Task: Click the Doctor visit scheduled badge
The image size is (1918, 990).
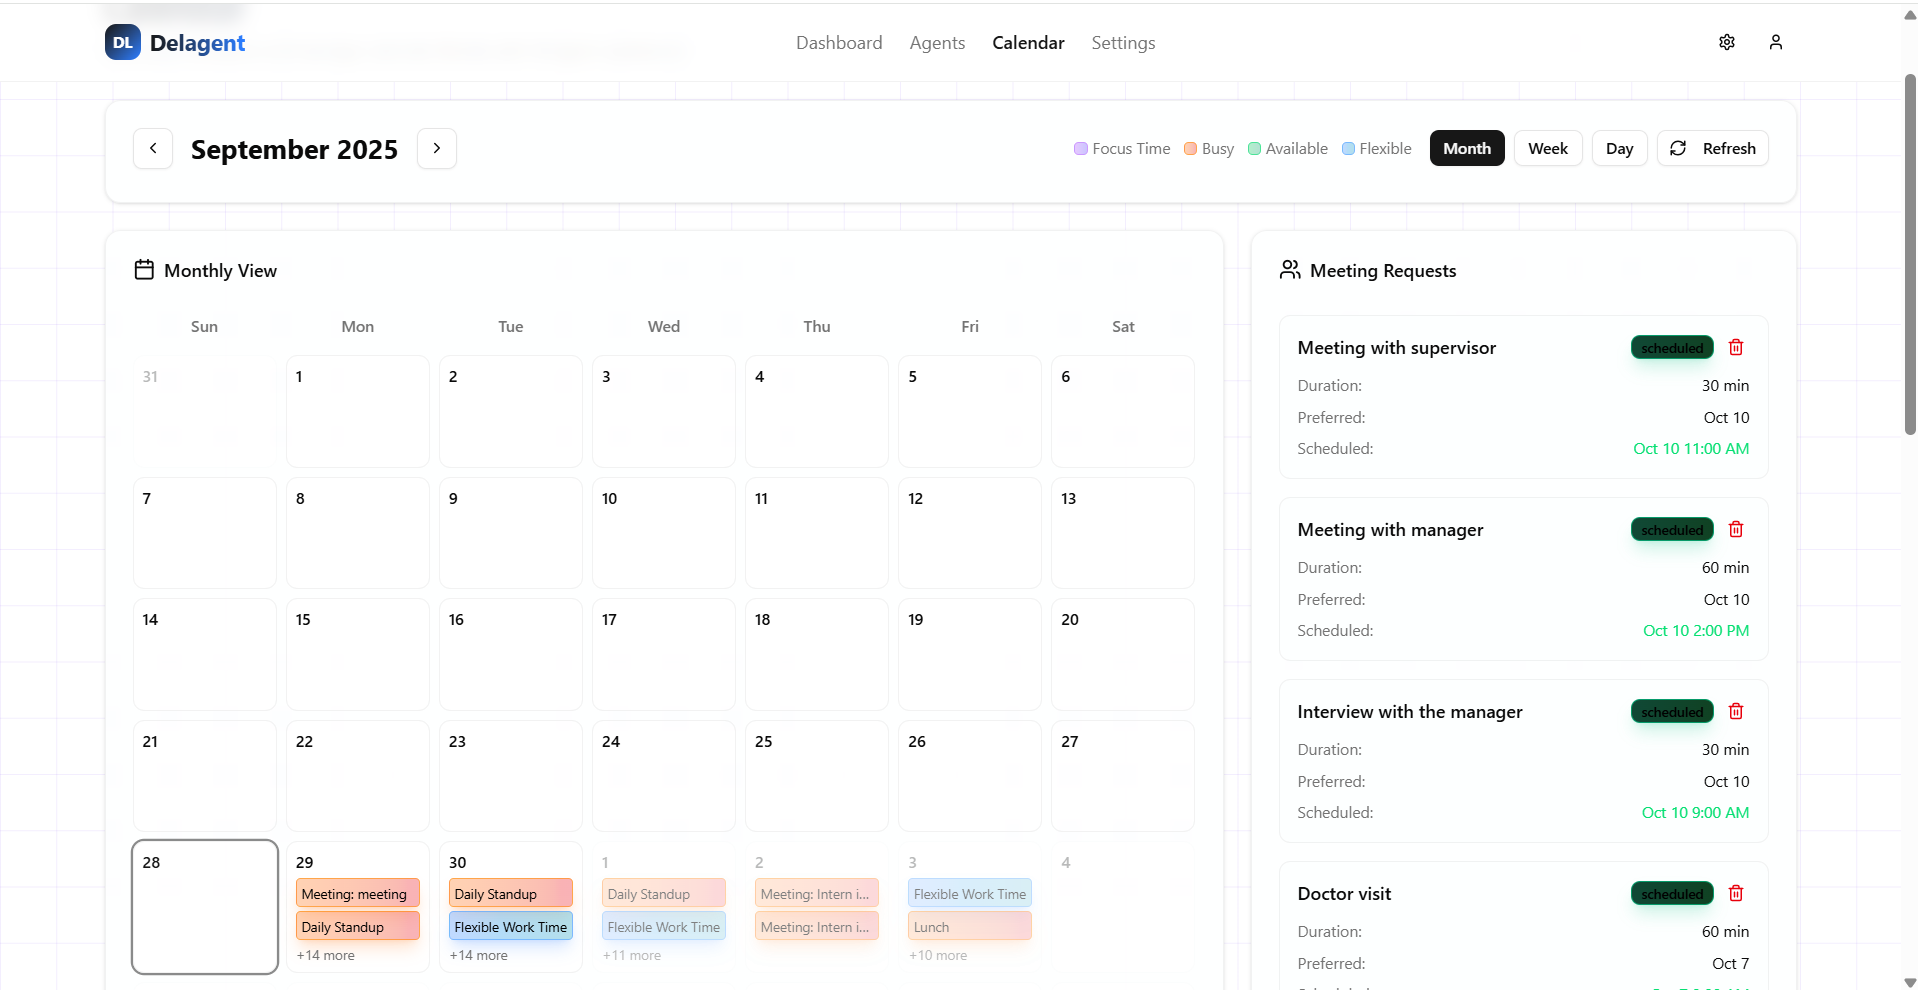Action: (x=1672, y=893)
